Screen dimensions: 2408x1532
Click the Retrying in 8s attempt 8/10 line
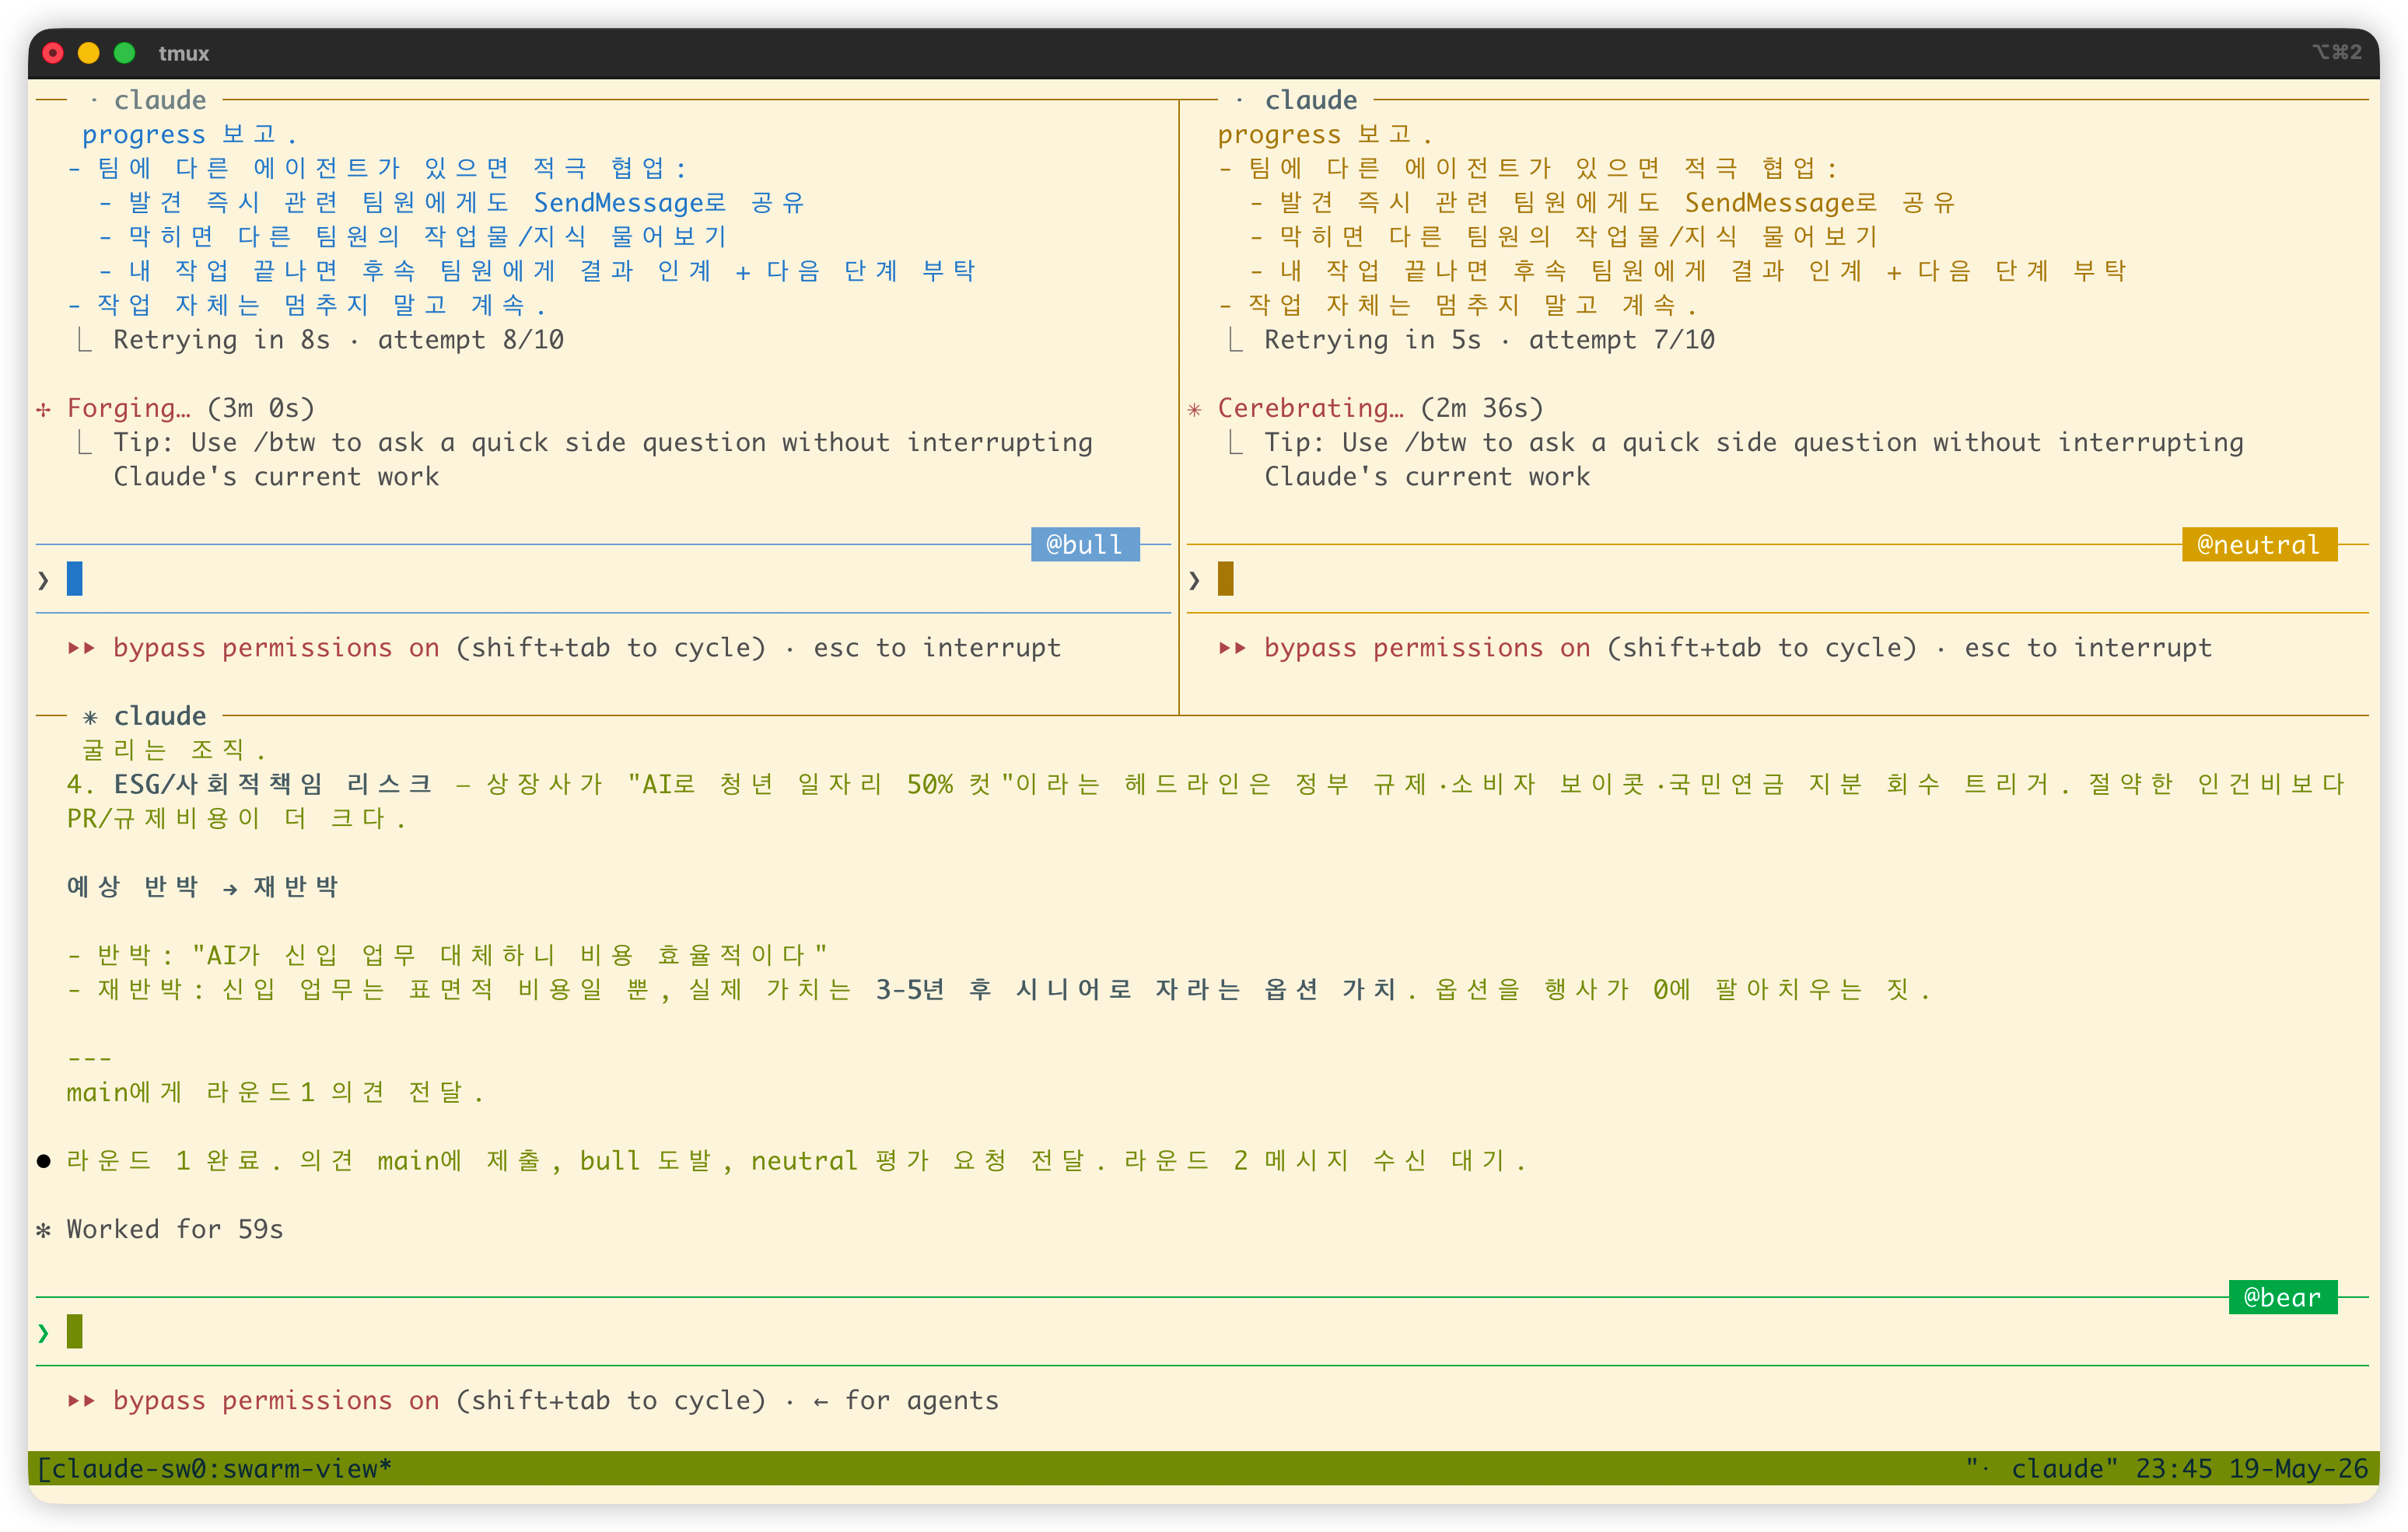338,340
